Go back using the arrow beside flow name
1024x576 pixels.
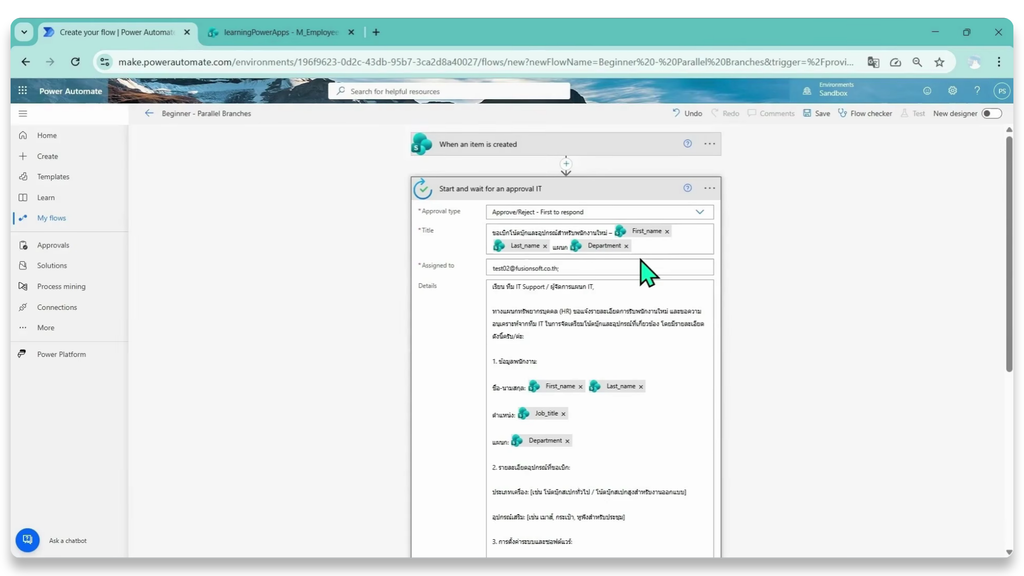[149, 113]
